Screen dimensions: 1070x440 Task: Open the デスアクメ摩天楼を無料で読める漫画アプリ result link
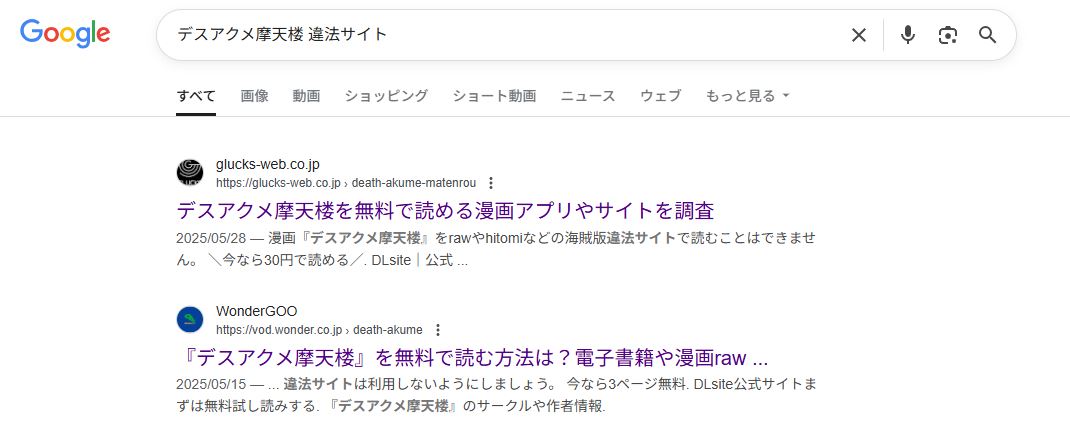pyautogui.click(x=445, y=210)
